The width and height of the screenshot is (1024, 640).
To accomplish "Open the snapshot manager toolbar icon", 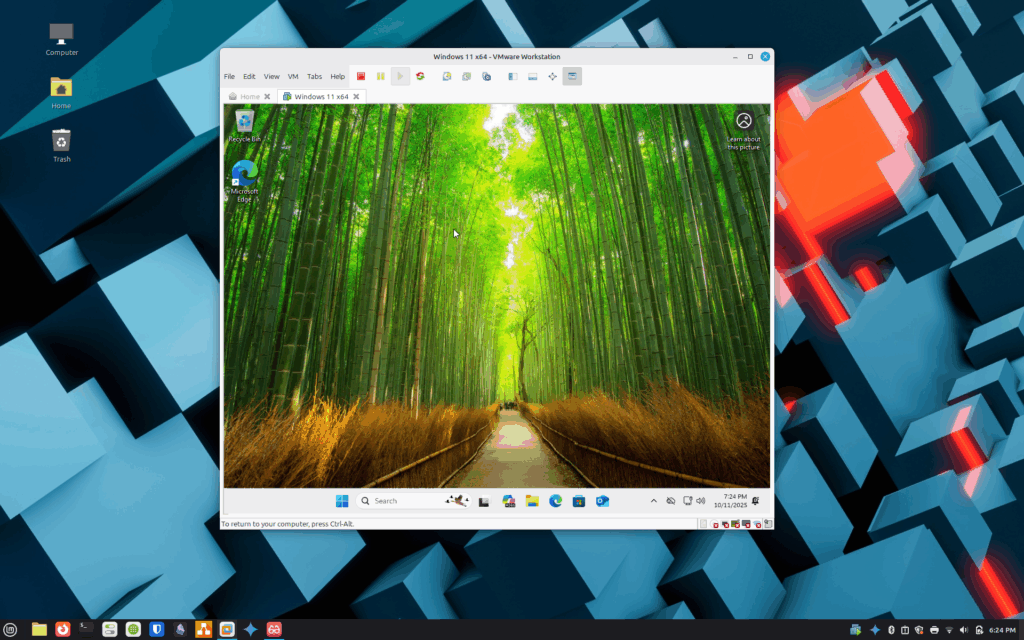I will 486,76.
